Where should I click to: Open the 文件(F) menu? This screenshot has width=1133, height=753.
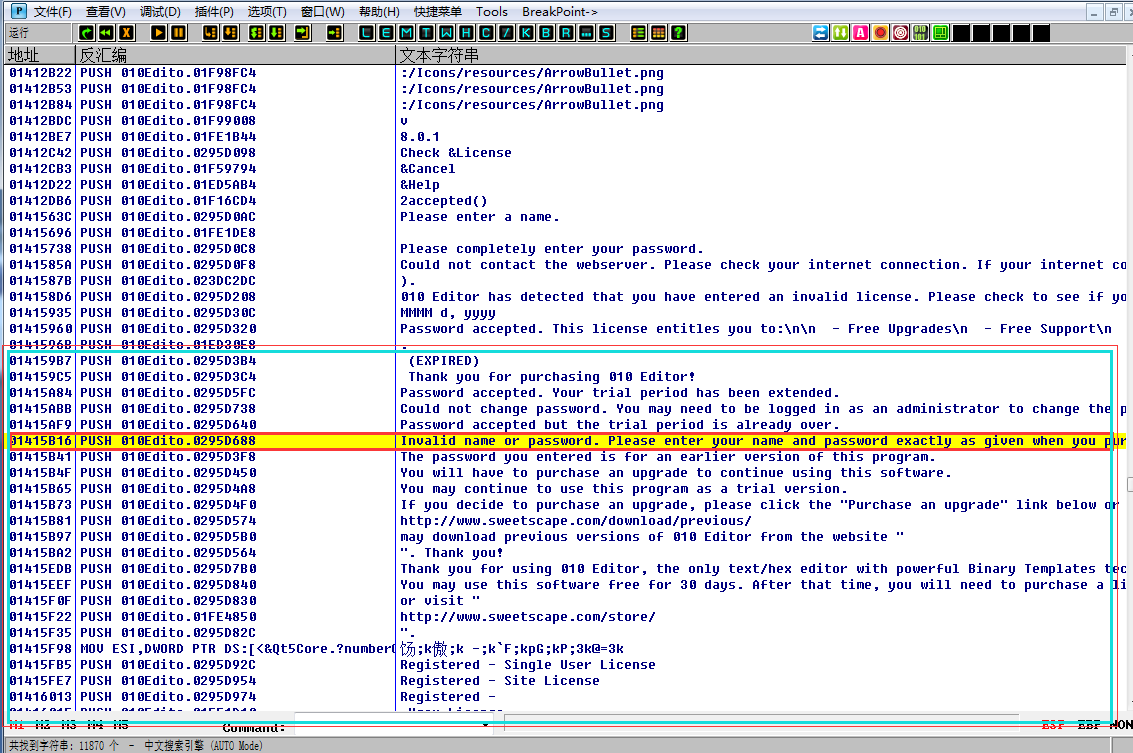pyautogui.click(x=53, y=12)
